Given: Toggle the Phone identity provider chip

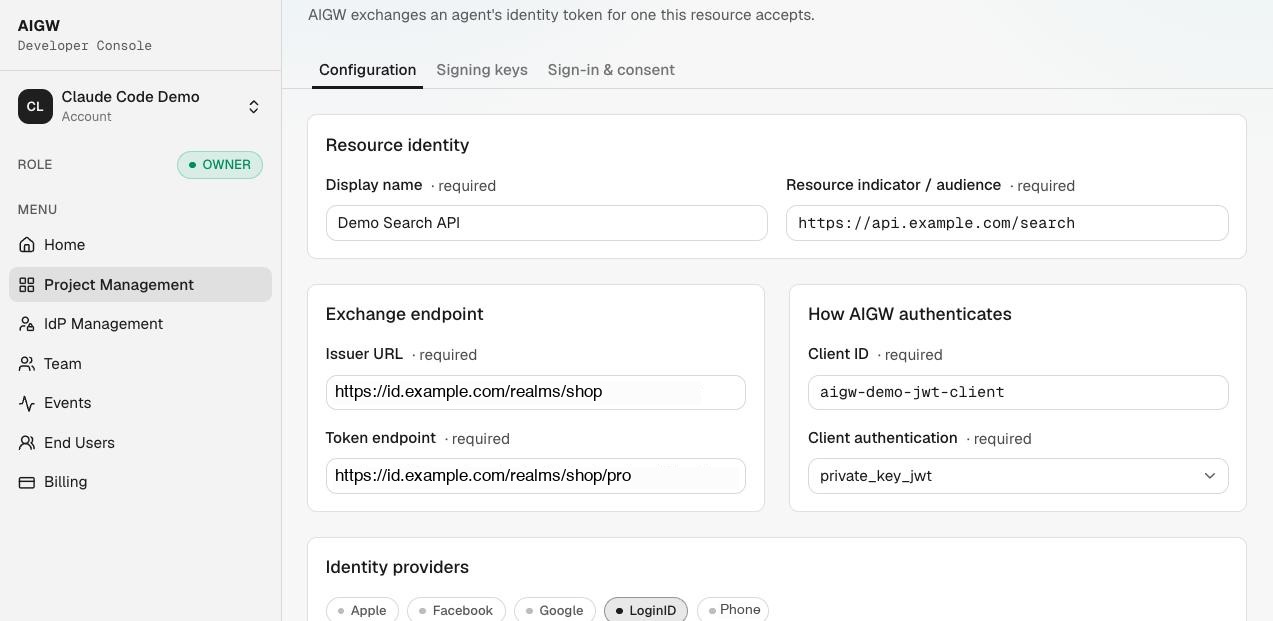Looking at the screenshot, I should (x=733, y=610).
